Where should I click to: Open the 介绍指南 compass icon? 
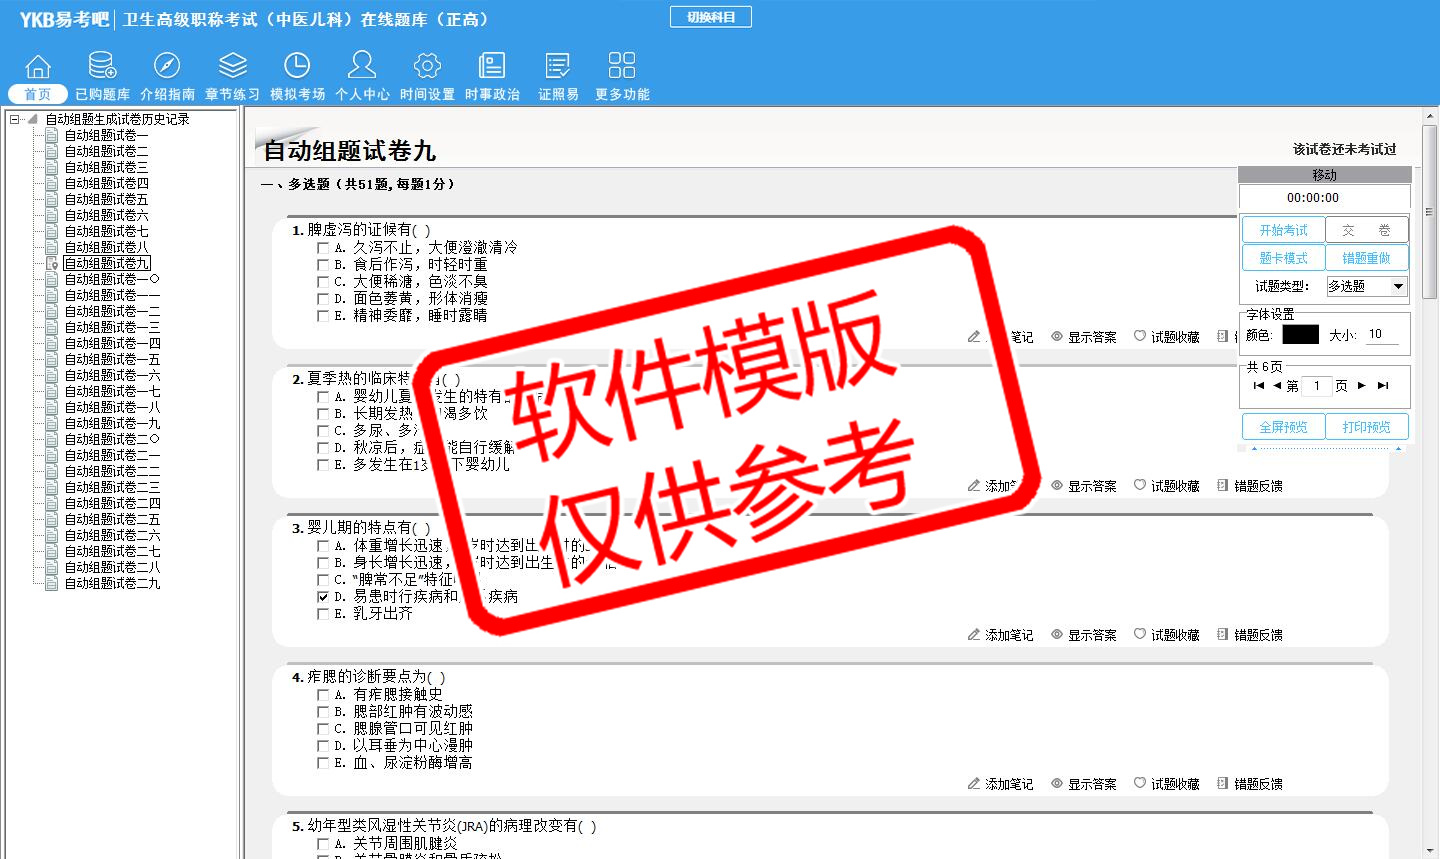tap(167, 66)
